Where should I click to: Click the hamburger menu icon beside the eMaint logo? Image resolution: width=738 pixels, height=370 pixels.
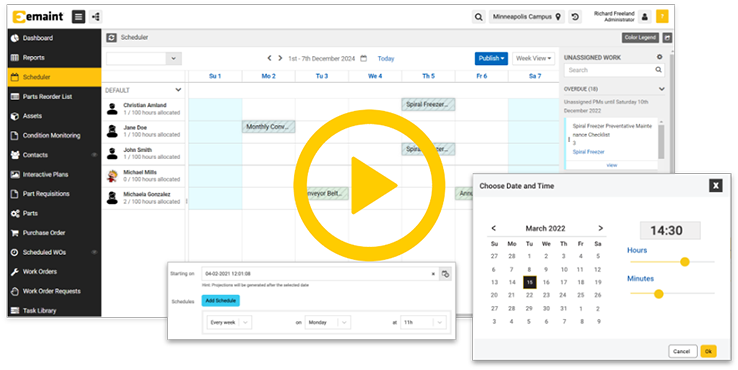[x=79, y=17]
